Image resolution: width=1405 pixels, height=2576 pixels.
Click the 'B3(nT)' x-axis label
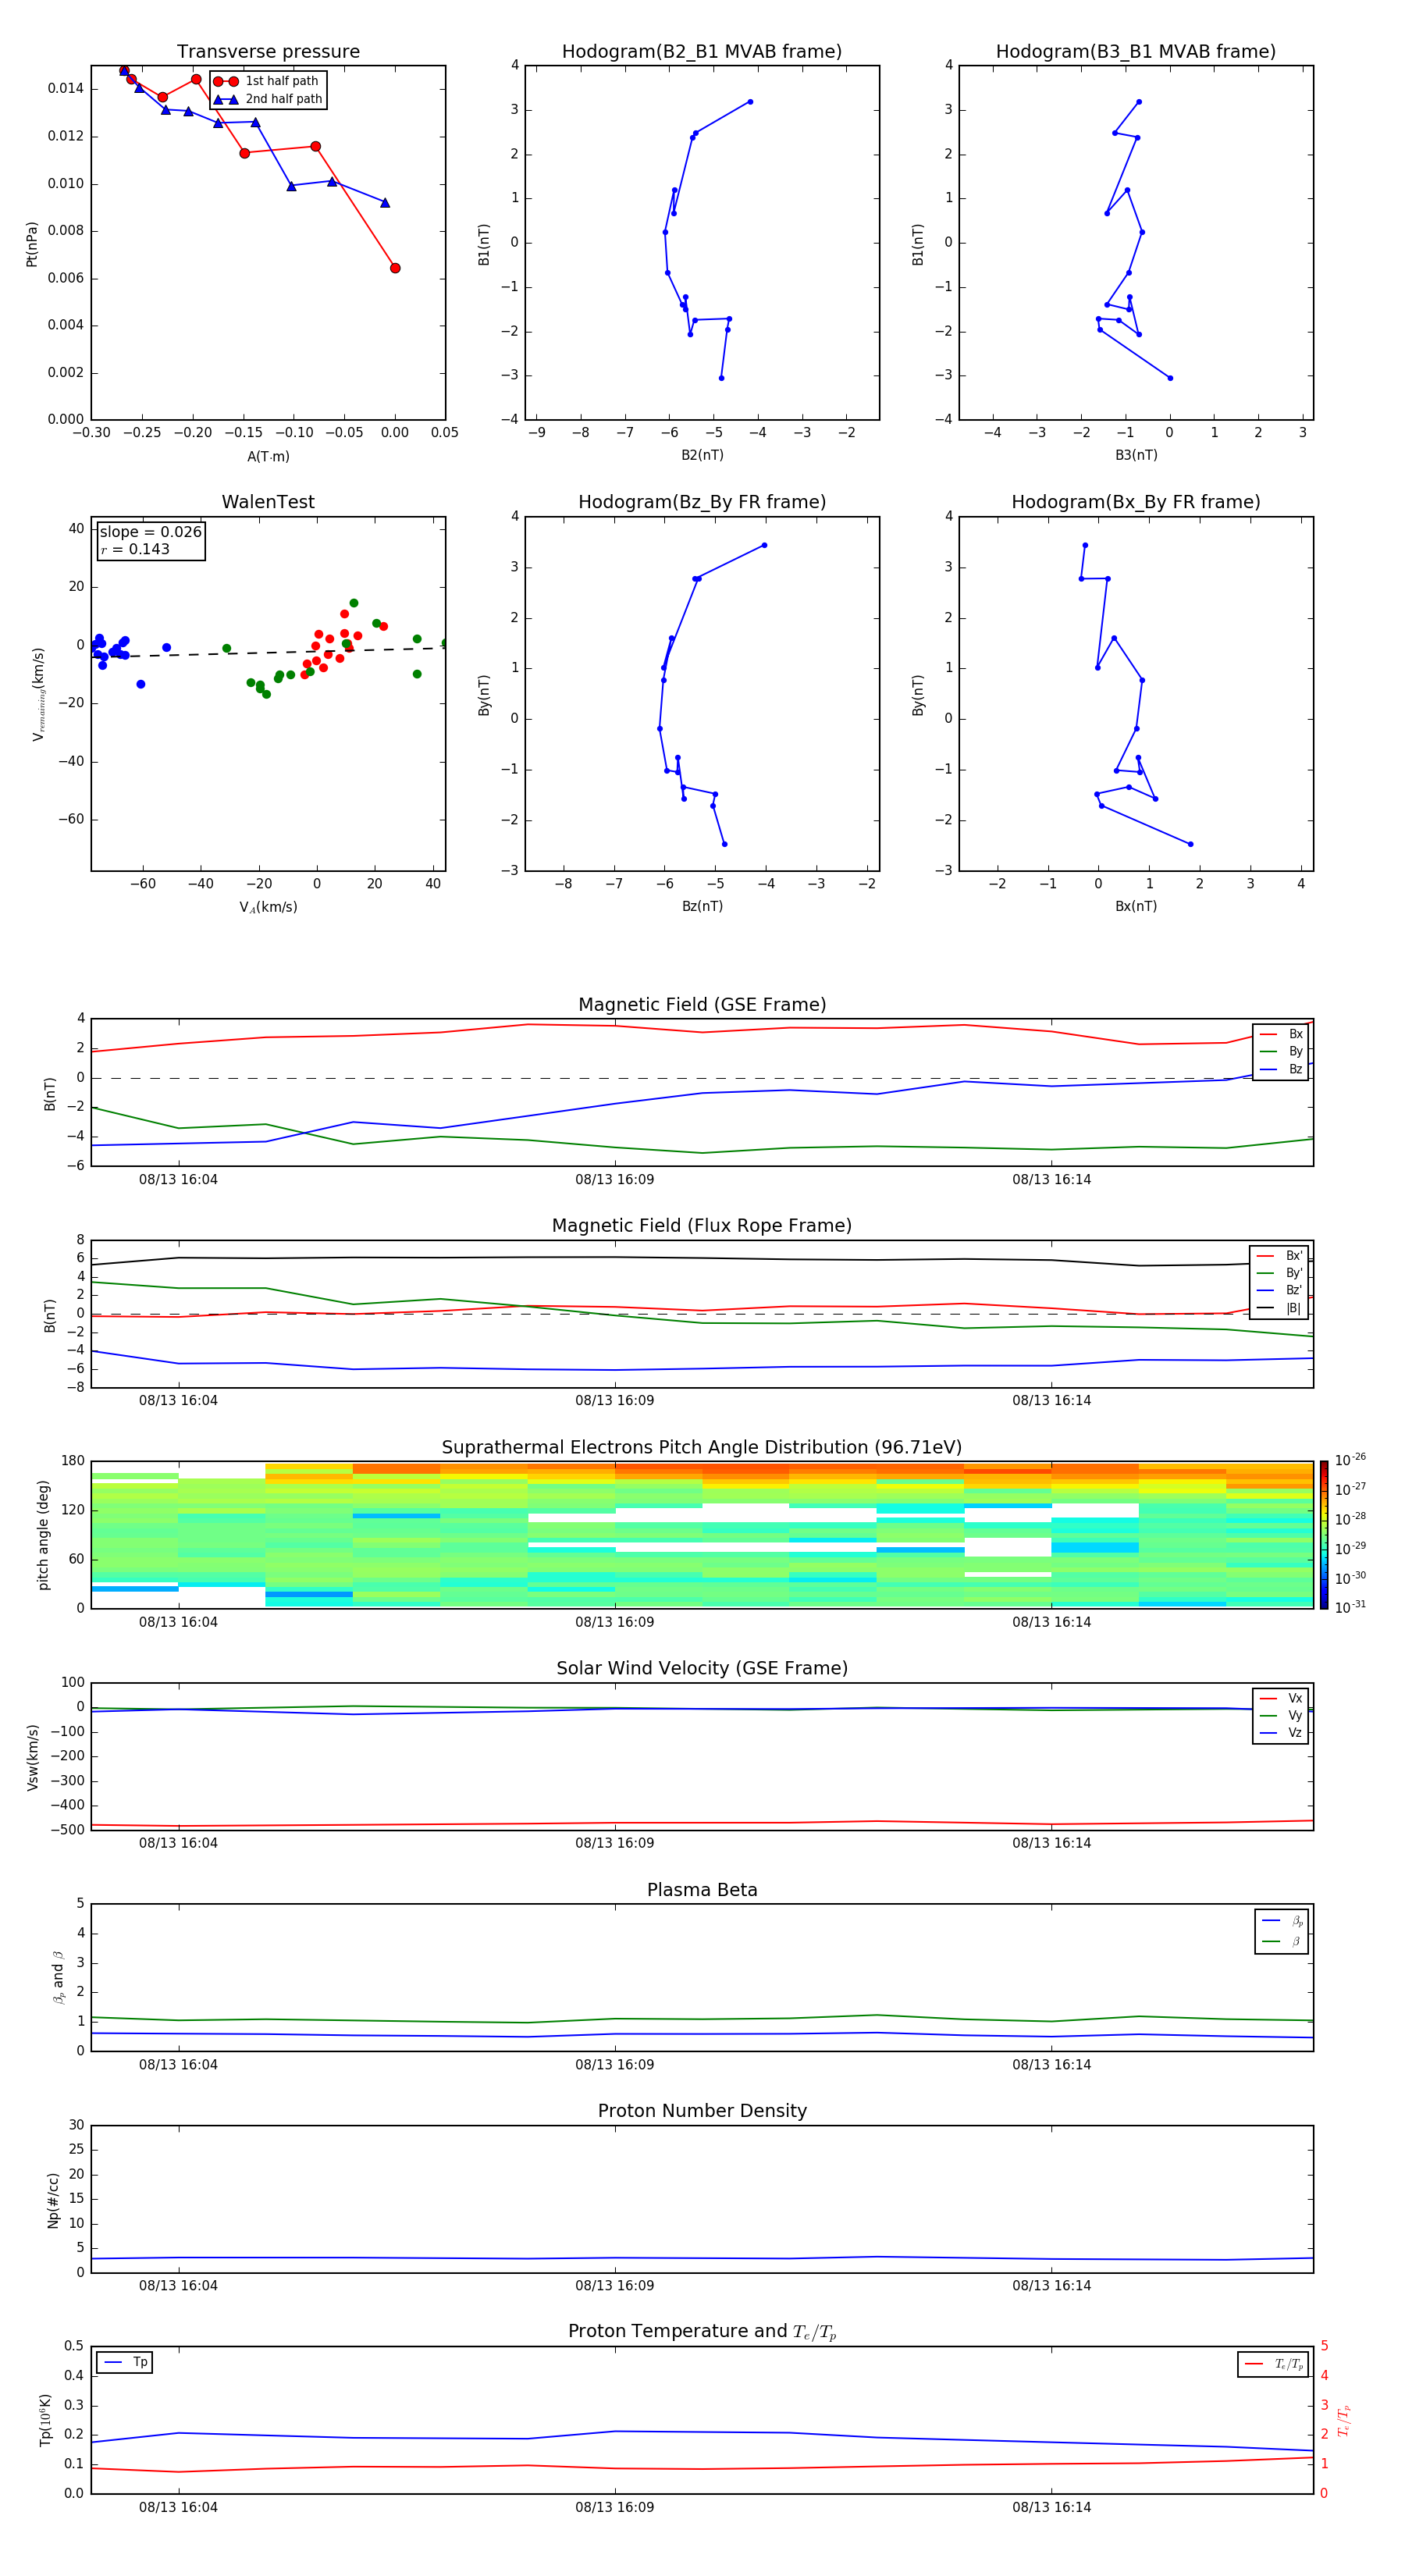point(1136,455)
